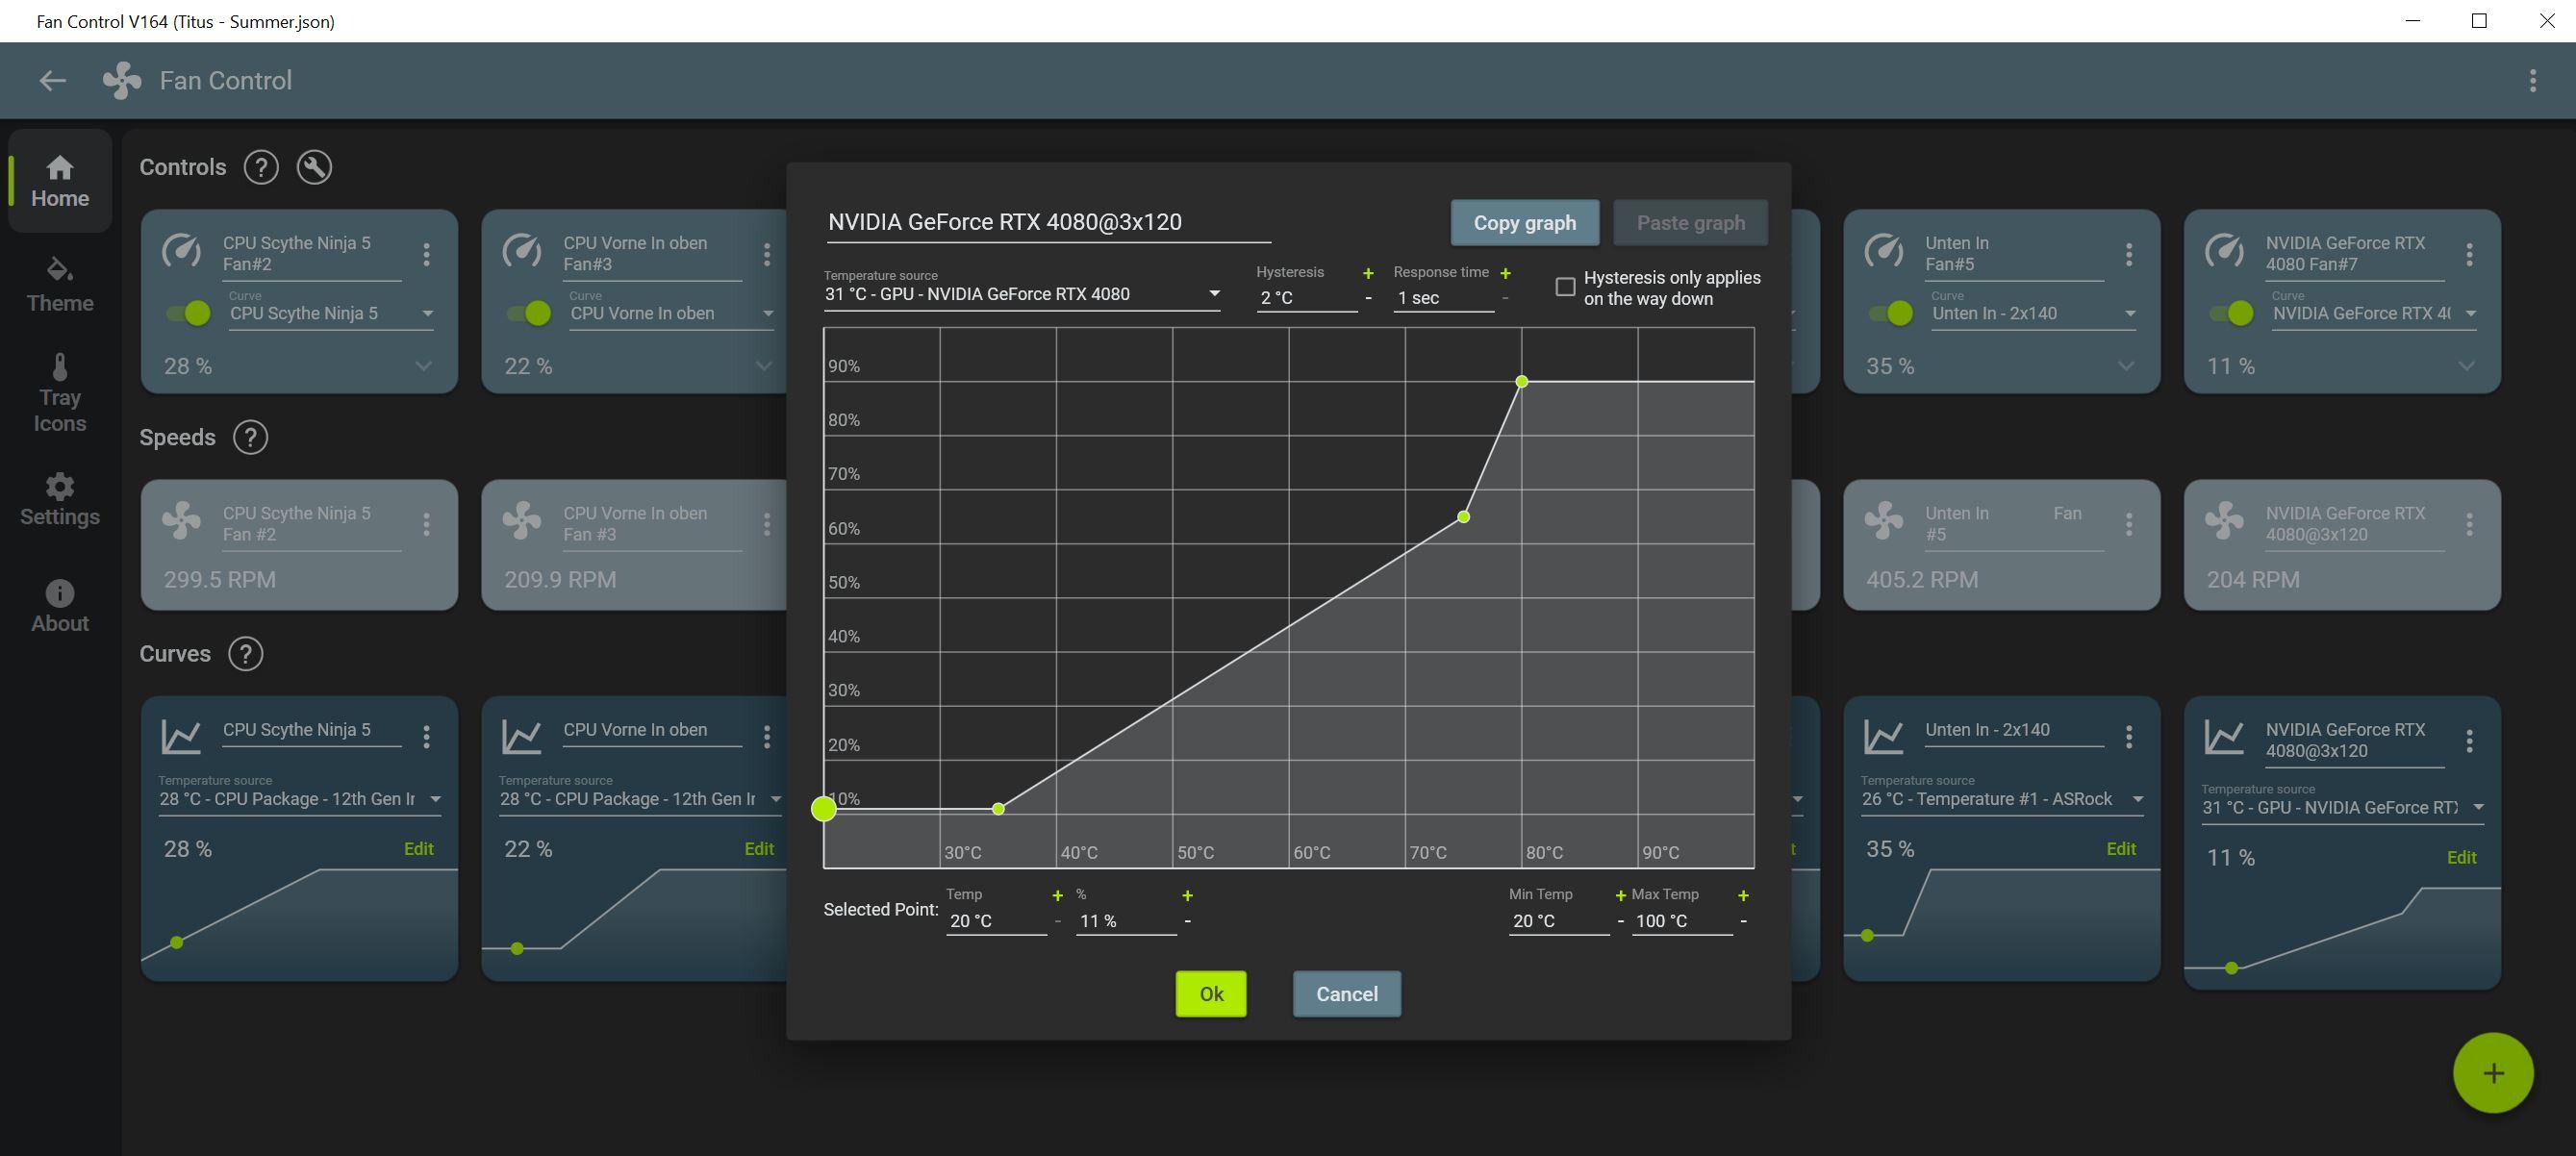
Task: Open menu of CPU Scythe Ninja 5 curve card
Action: pyautogui.click(x=426, y=737)
